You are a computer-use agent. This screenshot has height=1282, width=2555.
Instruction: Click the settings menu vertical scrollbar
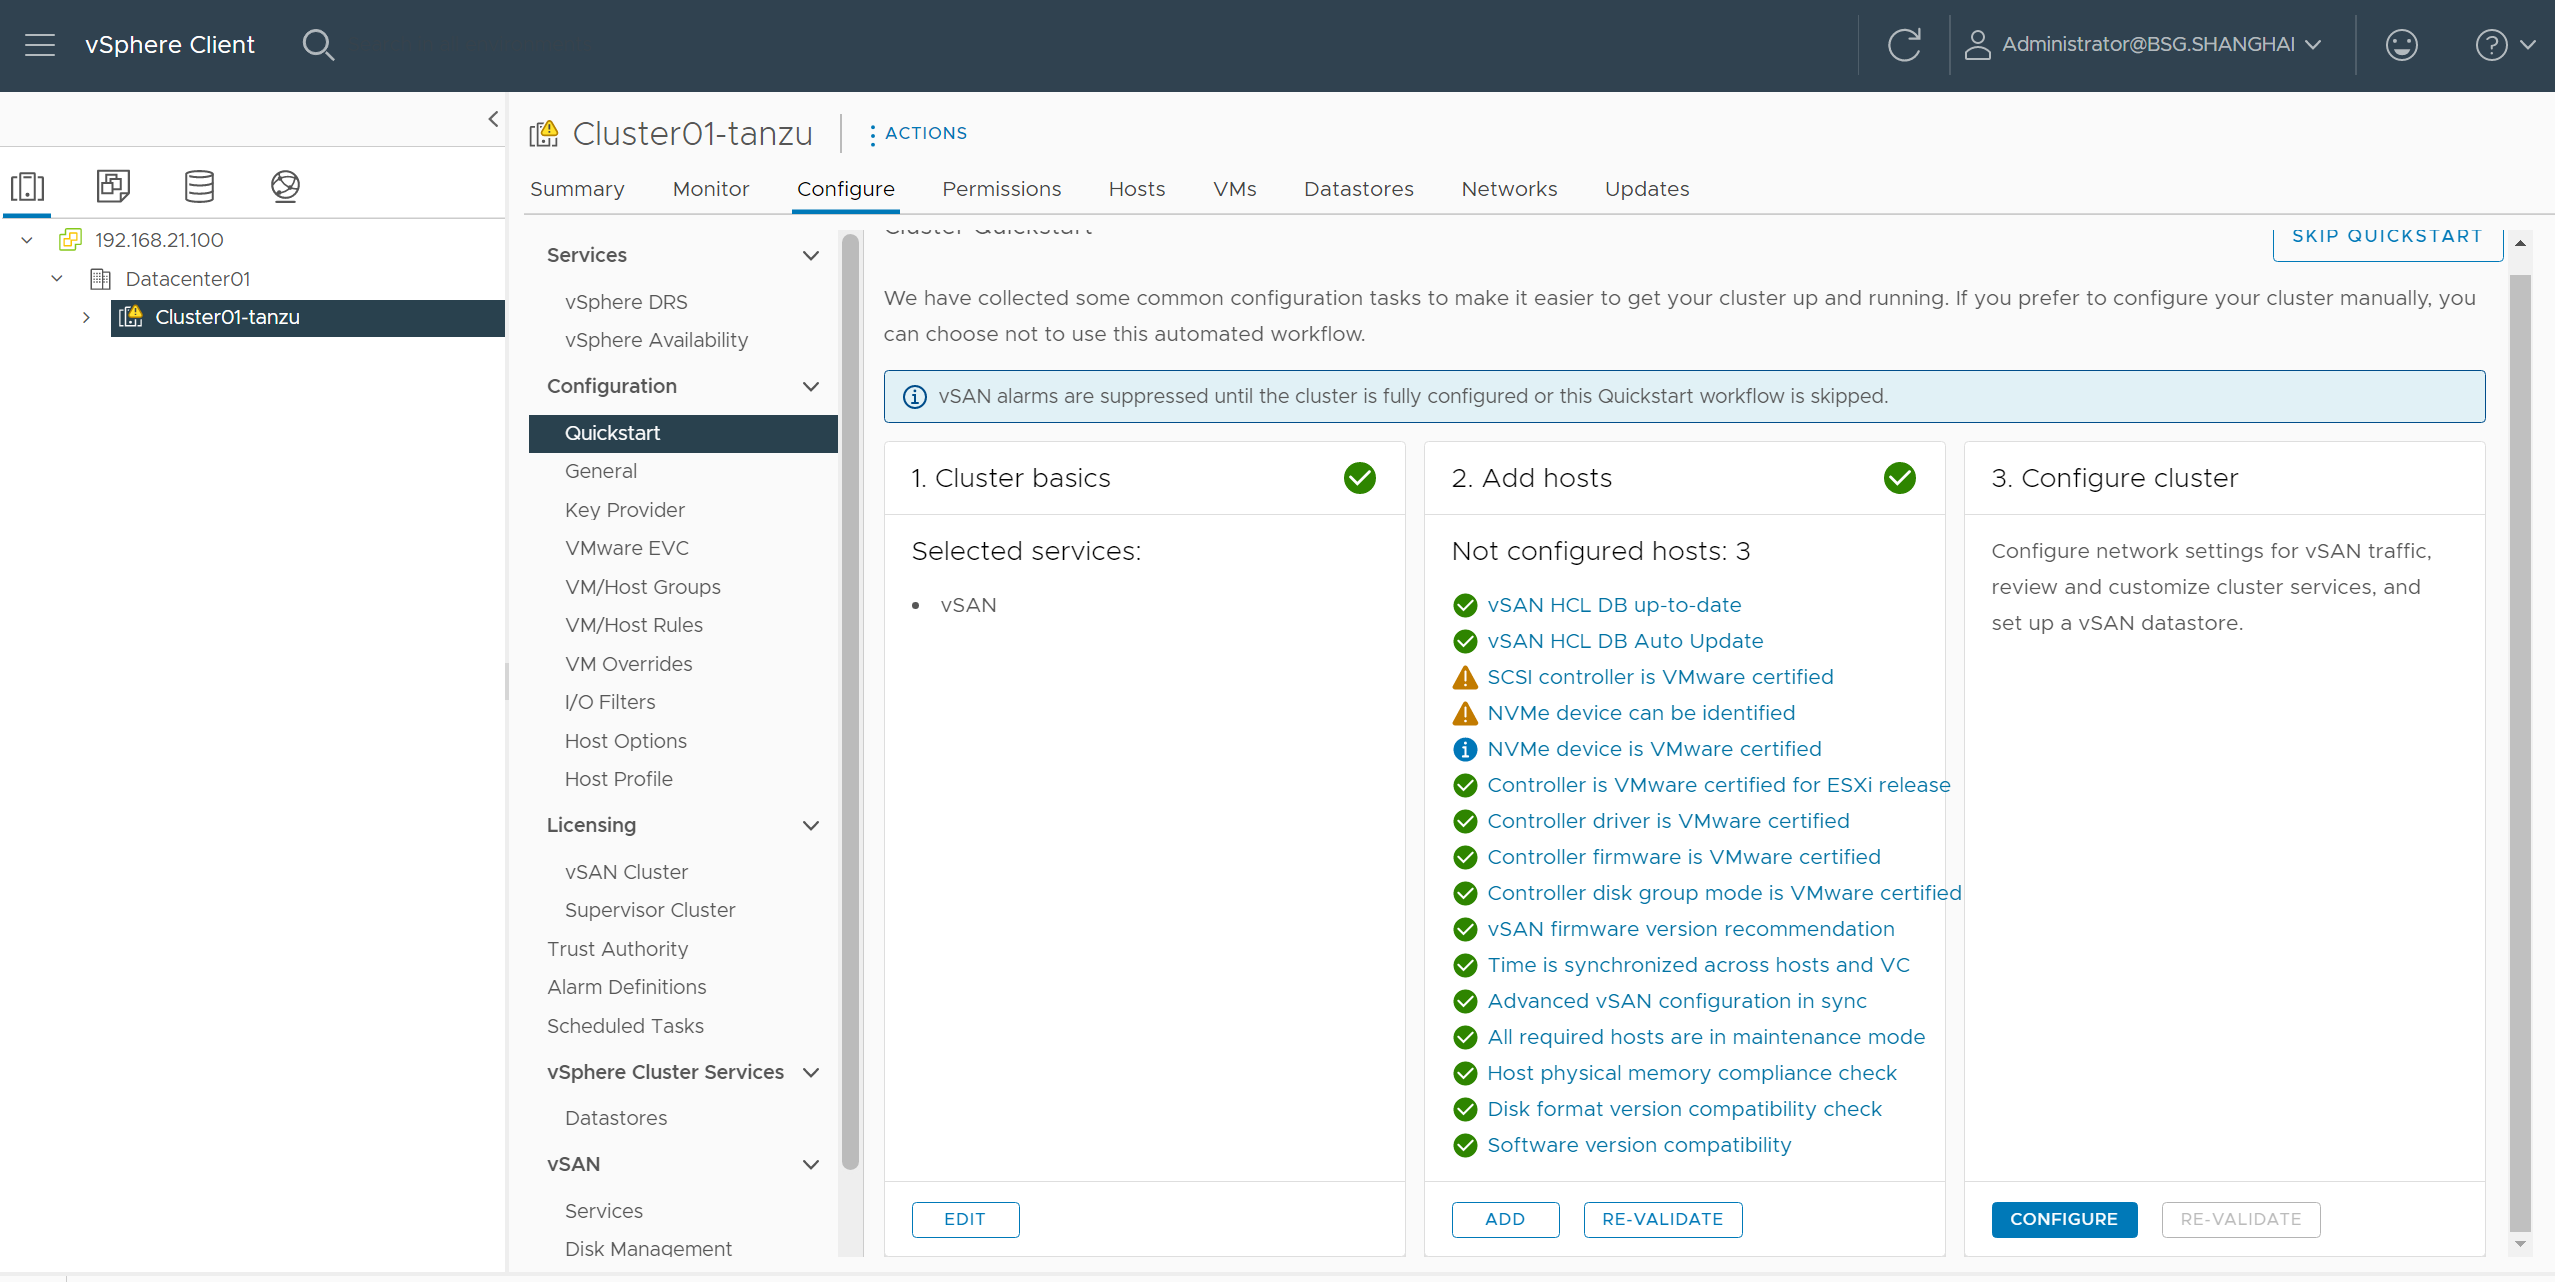(850, 700)
